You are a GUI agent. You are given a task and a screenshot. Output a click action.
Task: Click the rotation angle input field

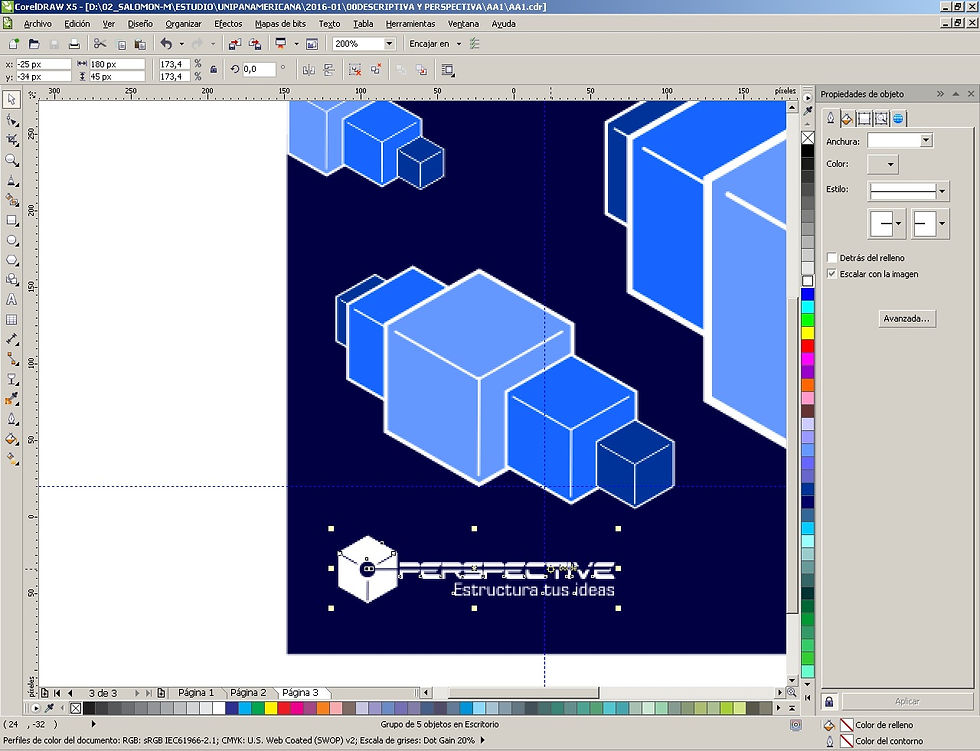pyautogui.click(x=259, y=69)
